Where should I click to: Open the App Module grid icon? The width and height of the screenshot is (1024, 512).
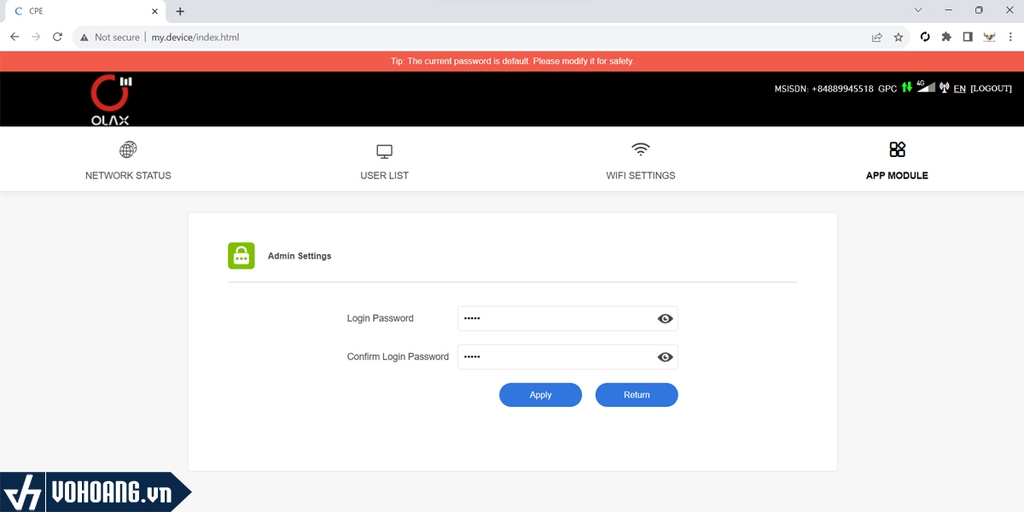897,150
